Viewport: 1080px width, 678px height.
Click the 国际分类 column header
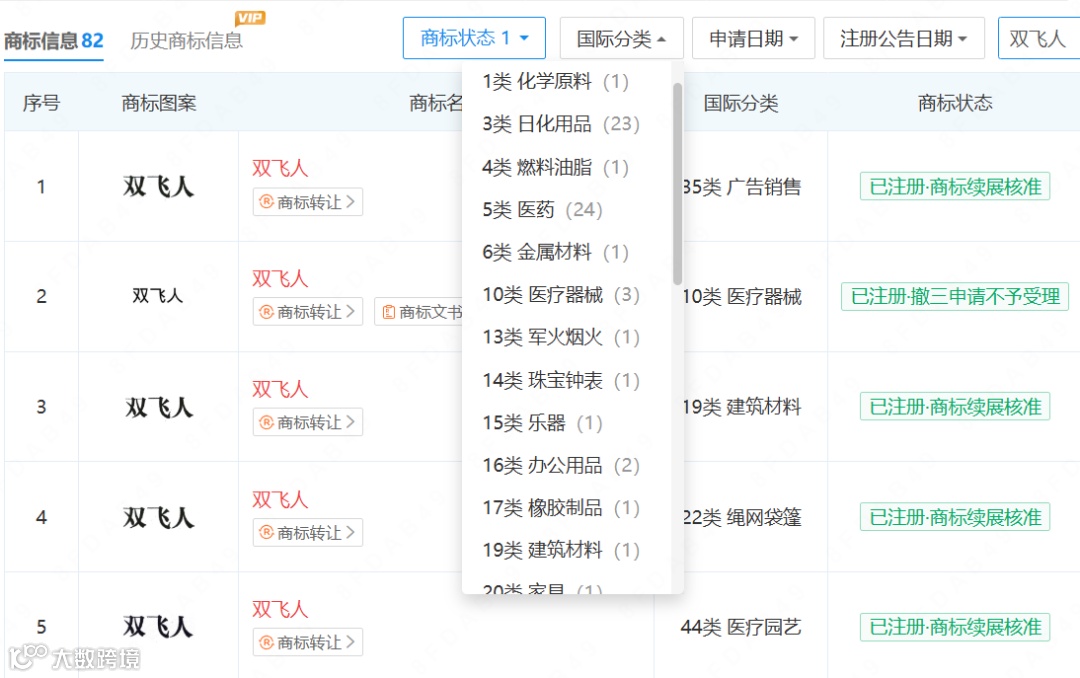(x=741, y=103)
